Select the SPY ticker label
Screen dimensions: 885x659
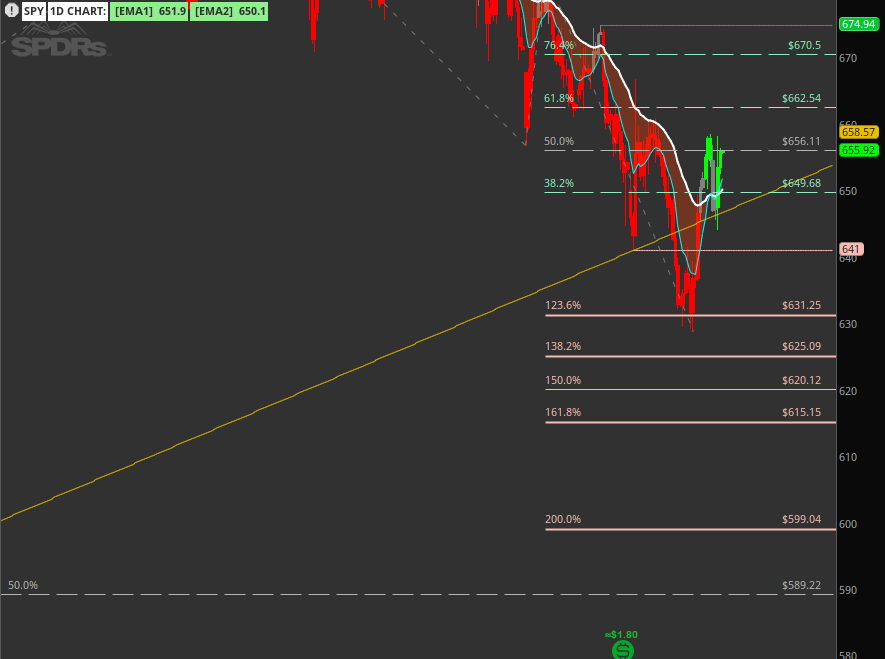pyautogui.click(x=33, y=11)
